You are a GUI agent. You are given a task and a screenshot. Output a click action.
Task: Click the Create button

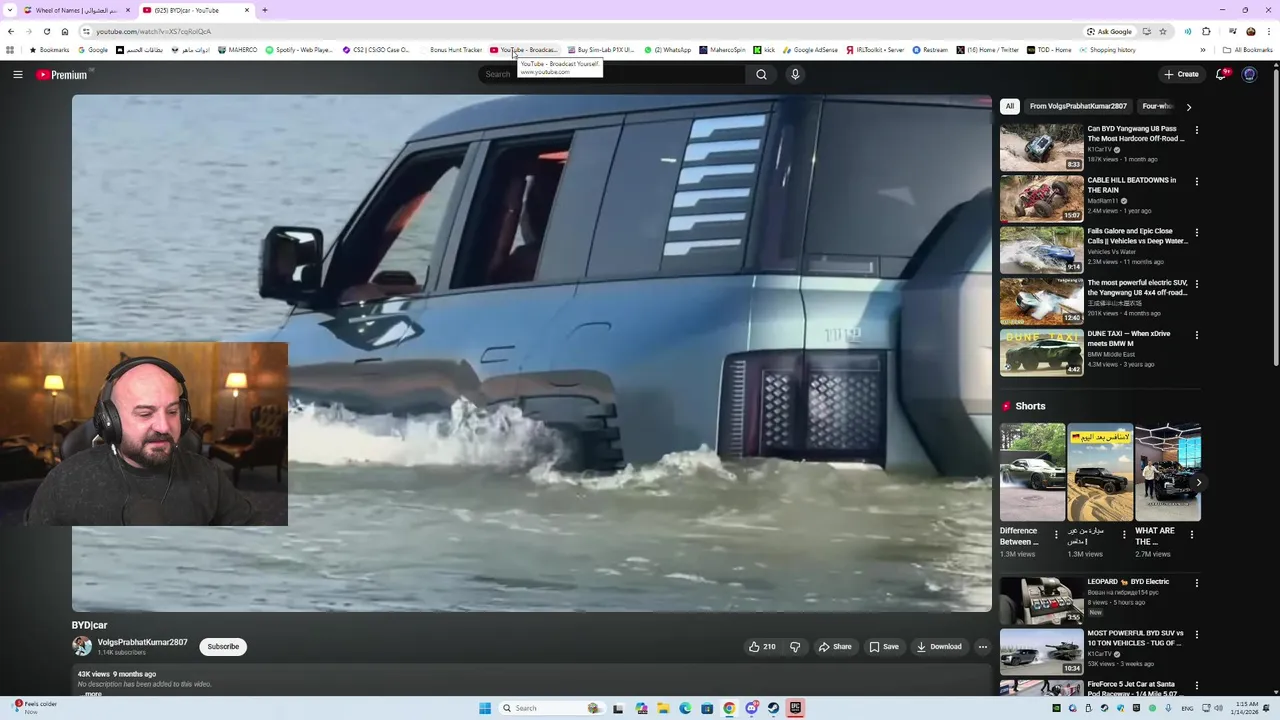coord(1181,74)
